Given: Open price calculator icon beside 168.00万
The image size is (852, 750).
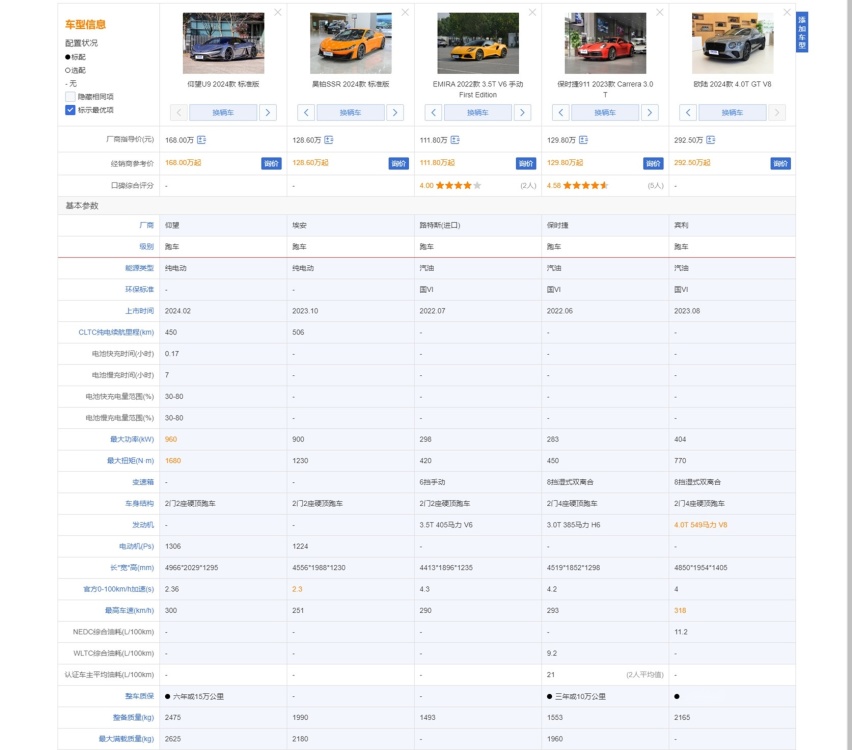Looking at the screenshot, I should click(x=202, y=140).
